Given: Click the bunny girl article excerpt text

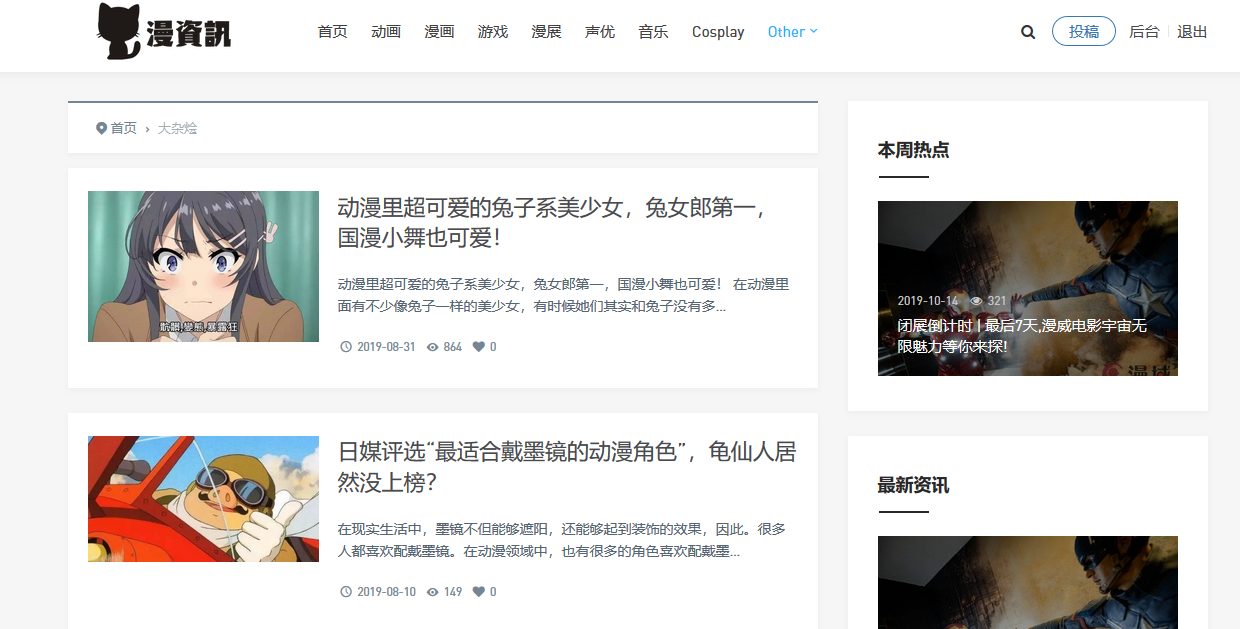Looking at the screenshot, I should click(563, 295).
